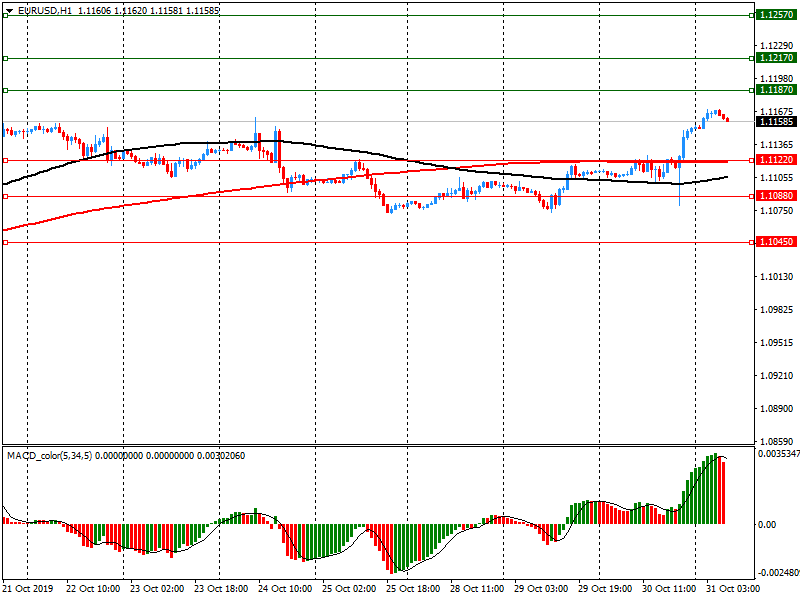
Task: Click left handle of the 1.11220 red line
Action: (x=5, y=160)
